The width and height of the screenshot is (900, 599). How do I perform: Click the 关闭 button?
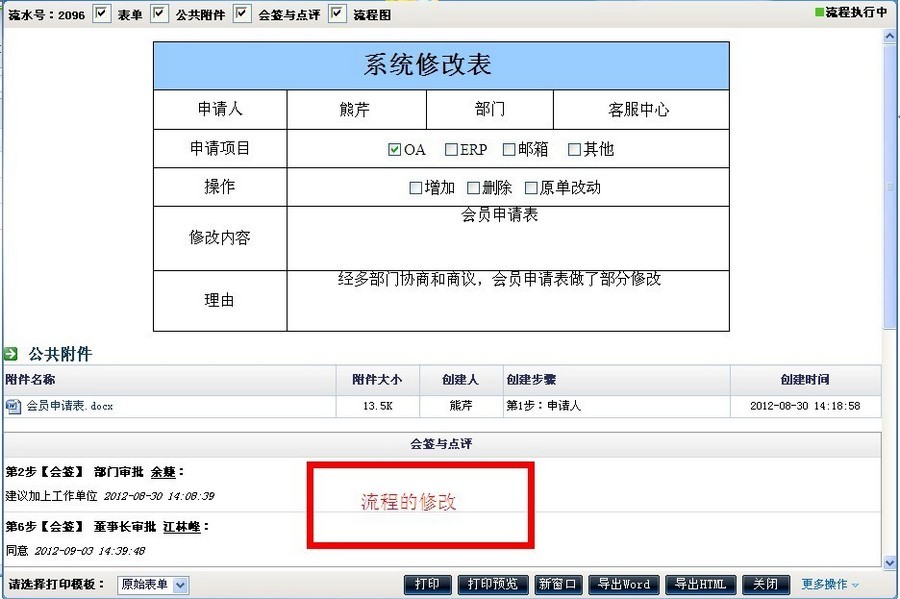pos(765,584)
